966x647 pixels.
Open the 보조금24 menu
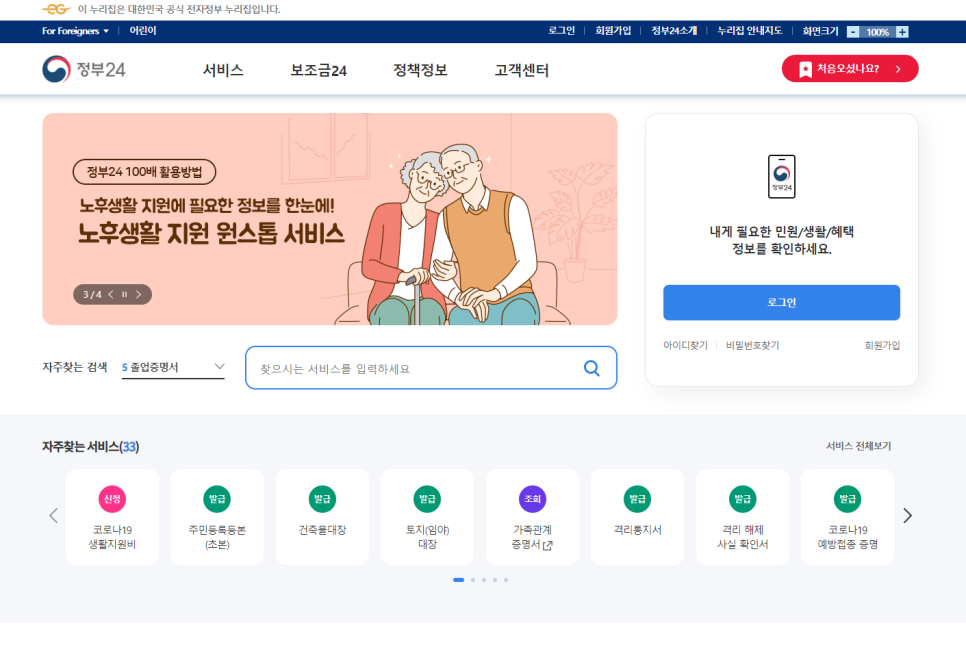pyautogui.click(x=319, y=70)
